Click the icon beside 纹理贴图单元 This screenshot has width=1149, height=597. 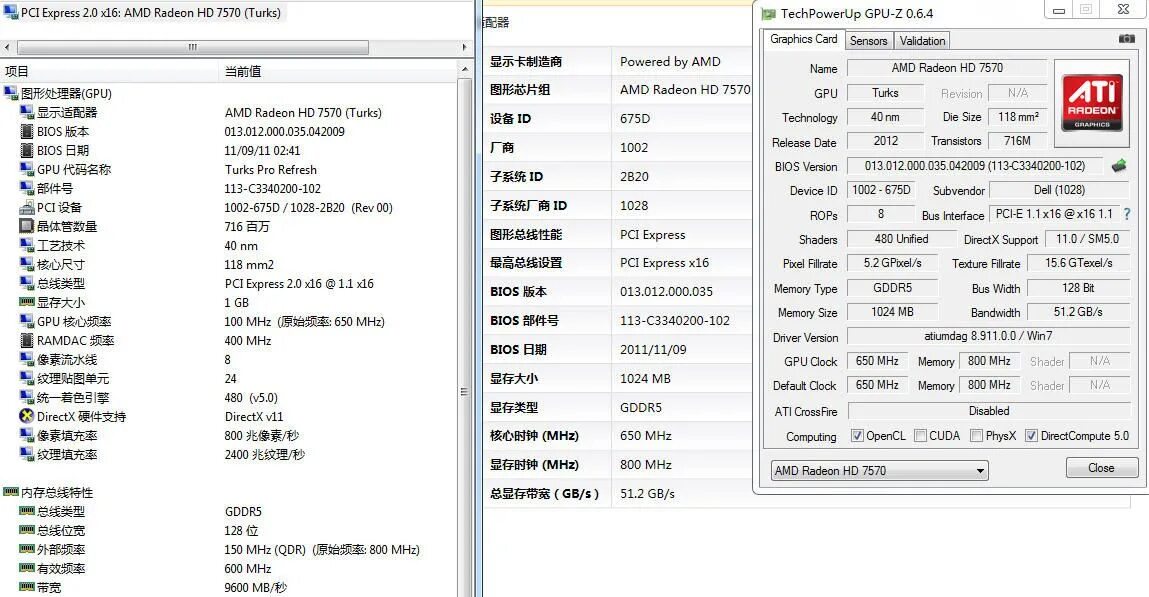pyautogui.click(x=26, y=378)
